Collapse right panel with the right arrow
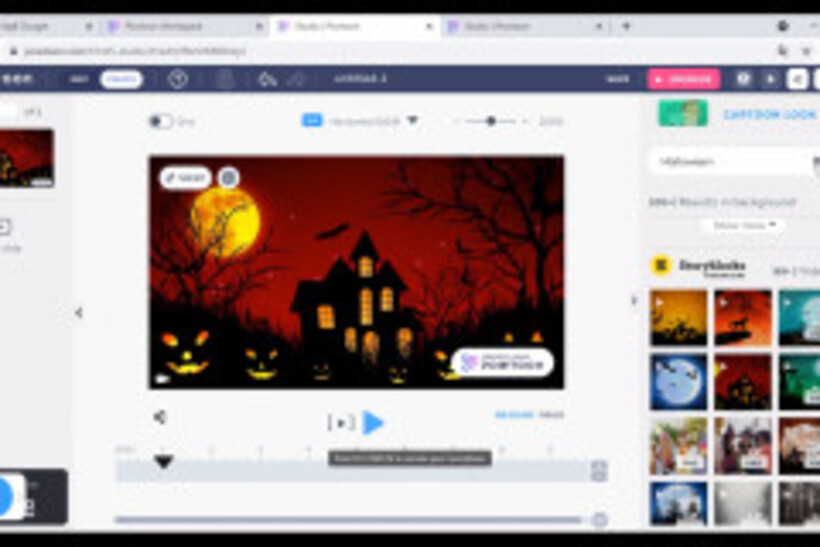This screenshot has width=820, height=547. pos(634,300)
